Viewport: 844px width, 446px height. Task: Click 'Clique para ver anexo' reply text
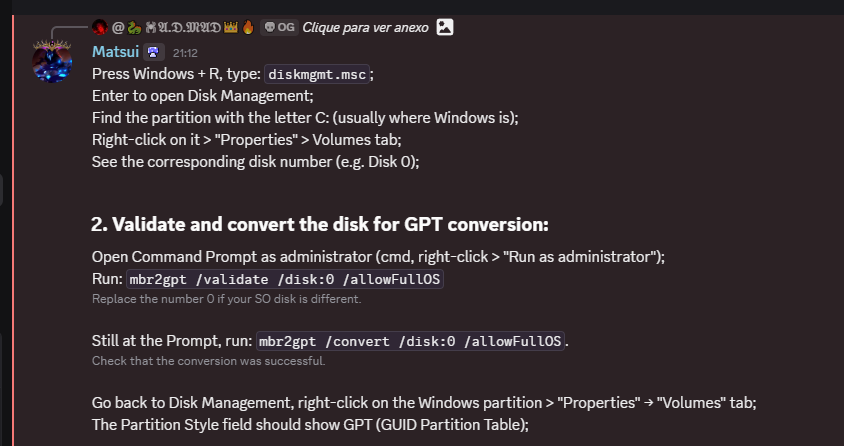click(x=365, y=27)
